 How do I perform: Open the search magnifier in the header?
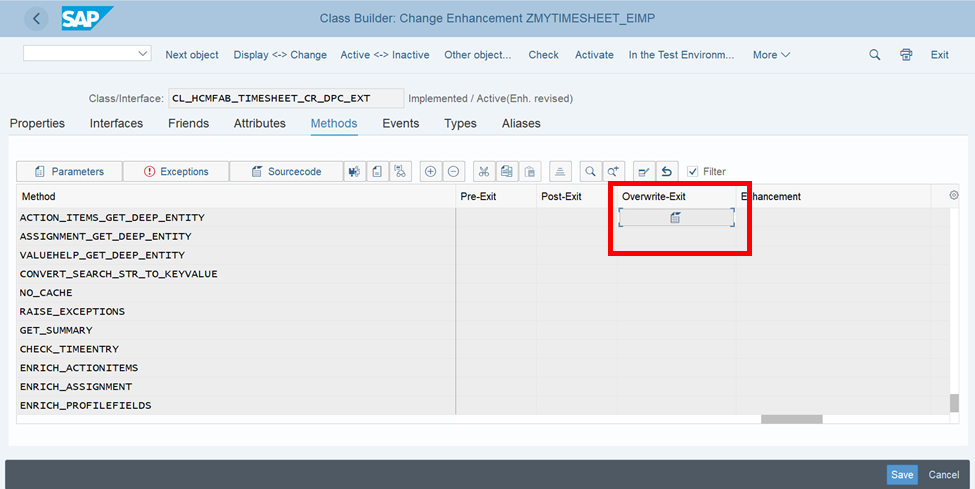[x=874, y=55]
